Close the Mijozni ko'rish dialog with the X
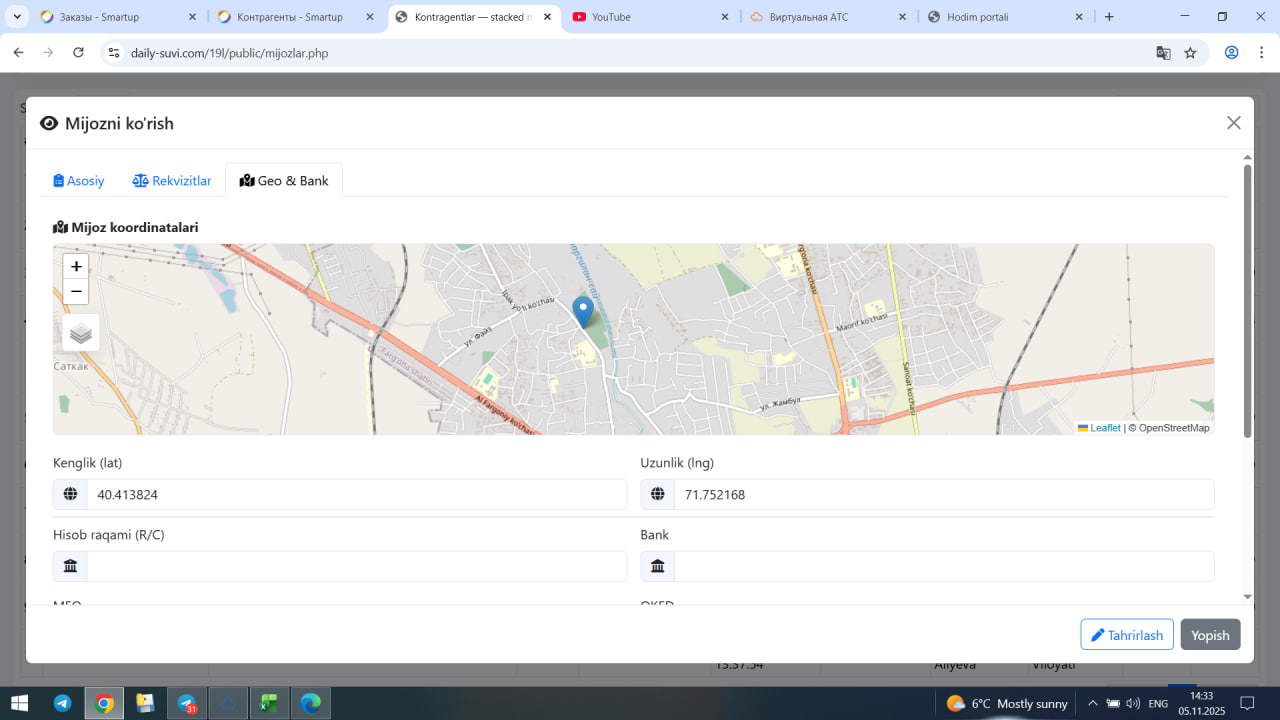 coord(1234,123)
